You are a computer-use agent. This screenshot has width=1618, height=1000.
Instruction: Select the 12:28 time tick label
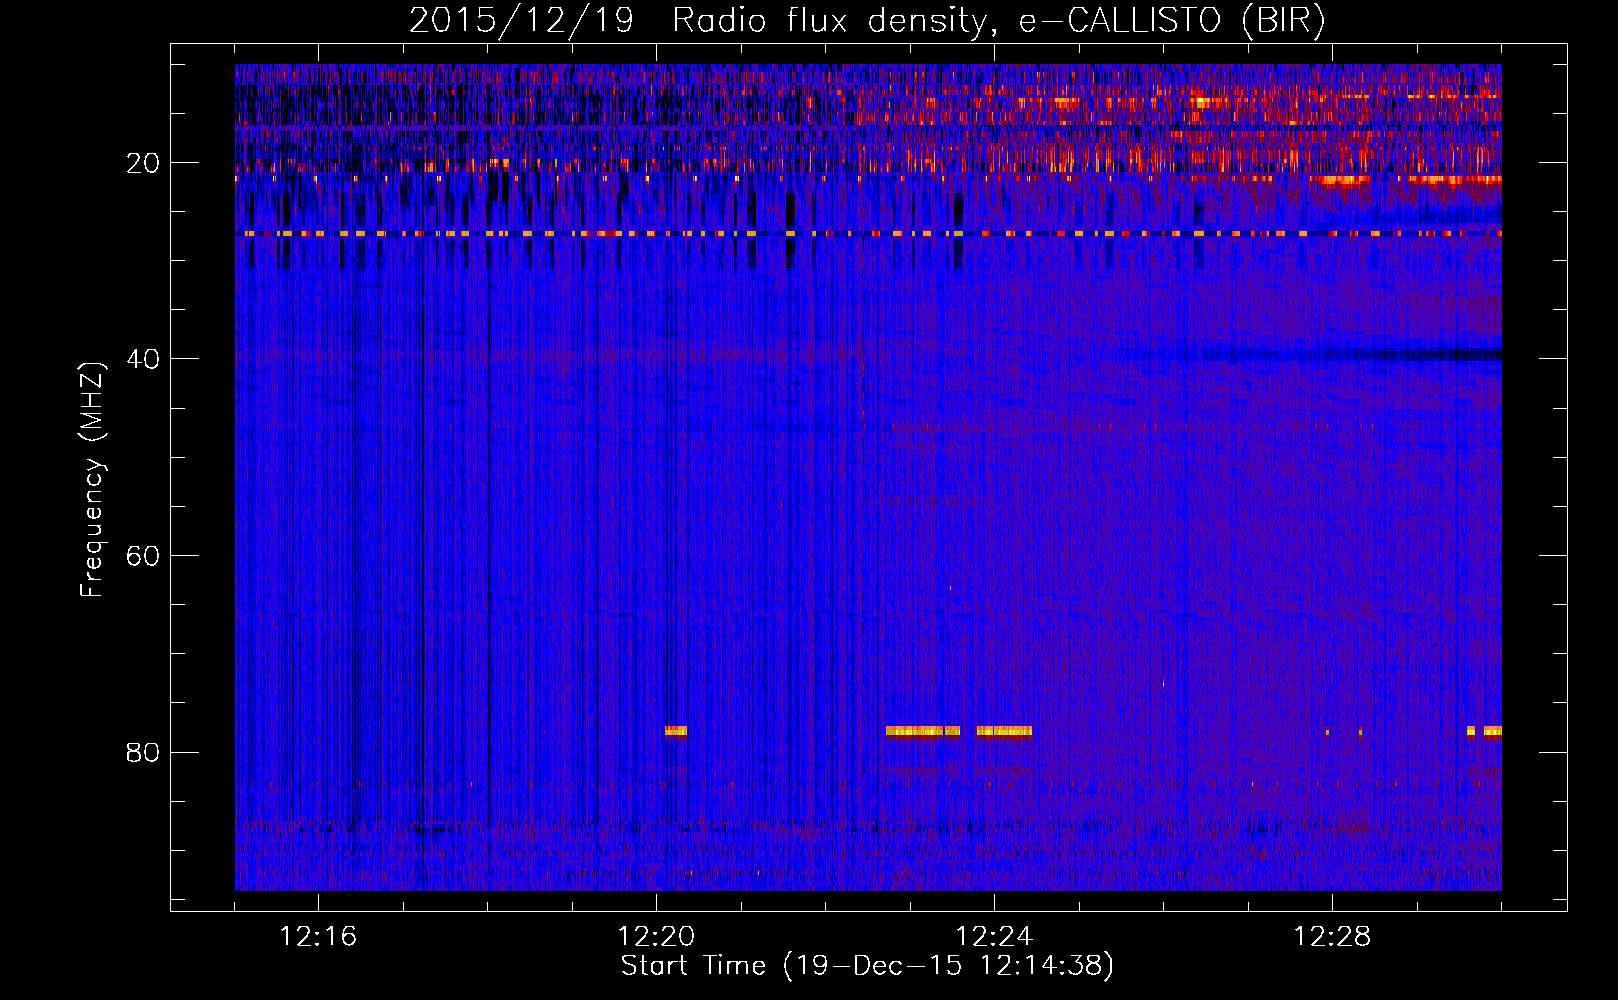(x=1332, y=937)
